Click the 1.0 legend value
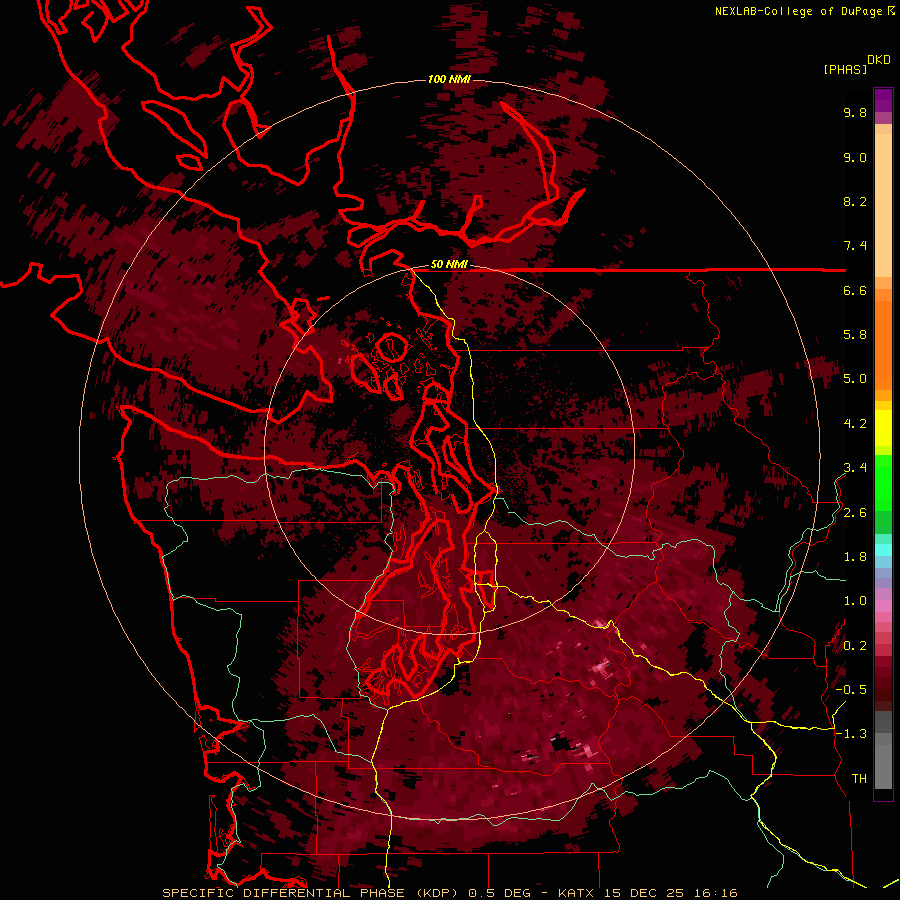Image resolution: width=900 pixels, height=900 pixels. tap(855, 601)
